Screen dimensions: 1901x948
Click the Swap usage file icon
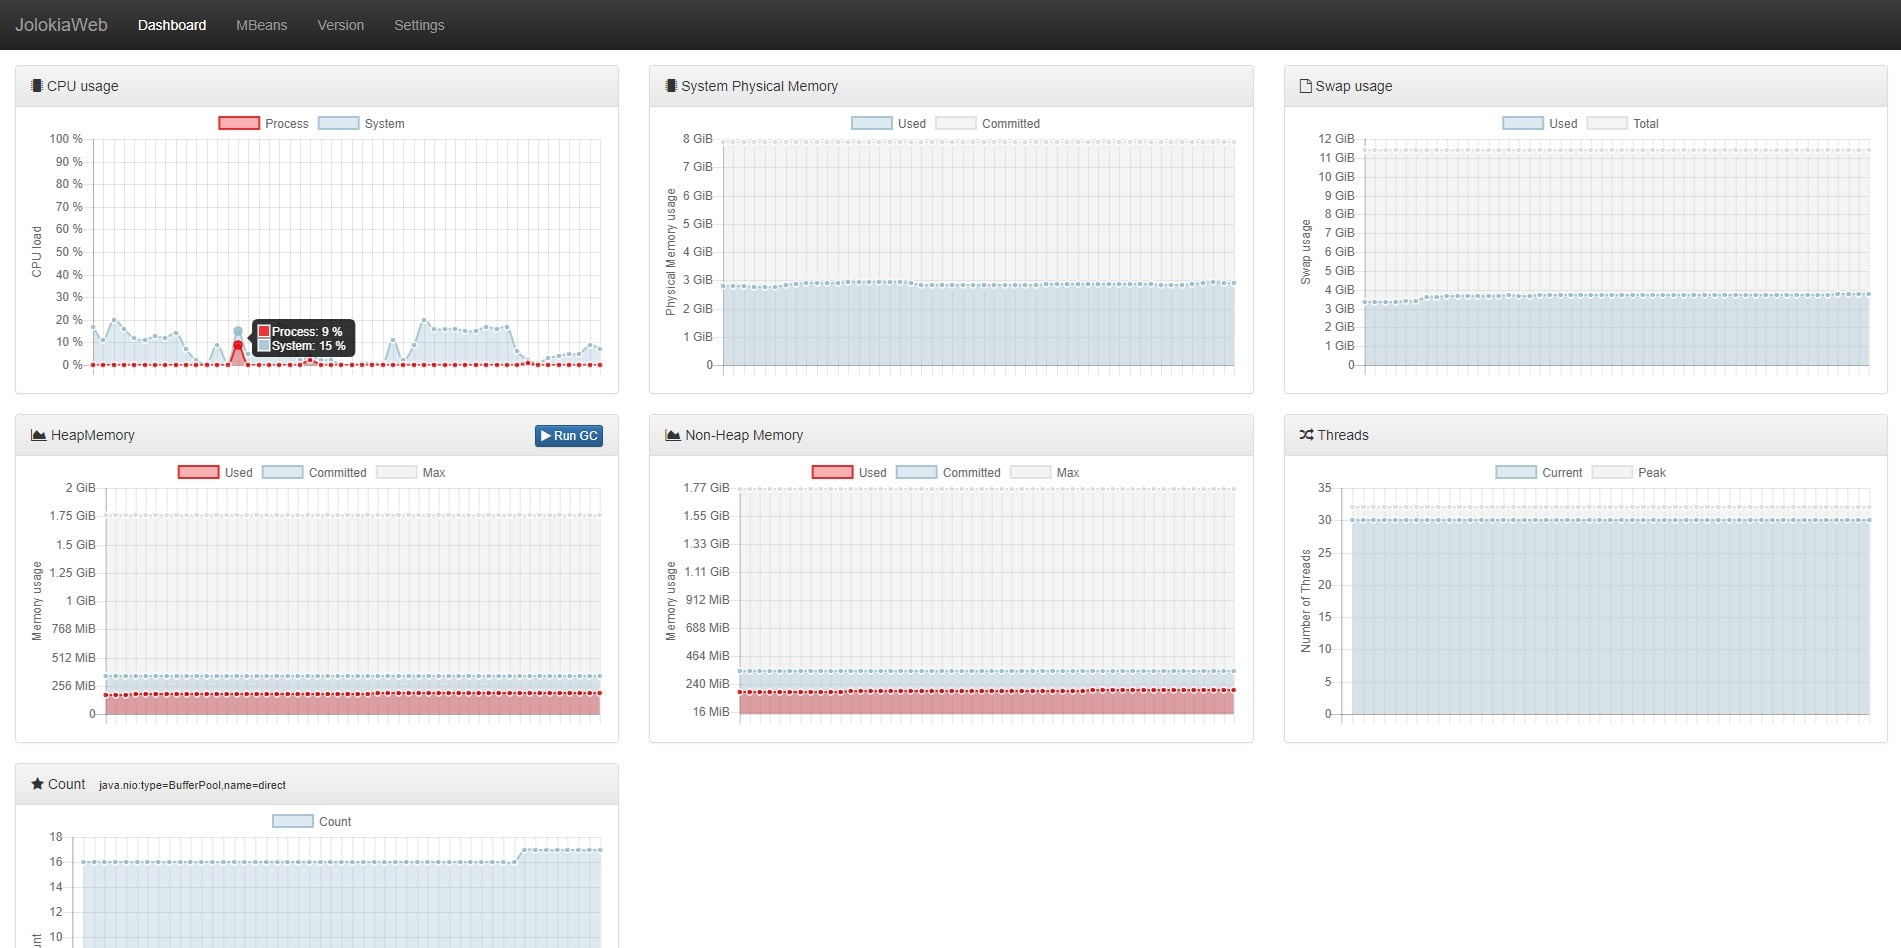pyautogui.click(x=1305, y=86)
